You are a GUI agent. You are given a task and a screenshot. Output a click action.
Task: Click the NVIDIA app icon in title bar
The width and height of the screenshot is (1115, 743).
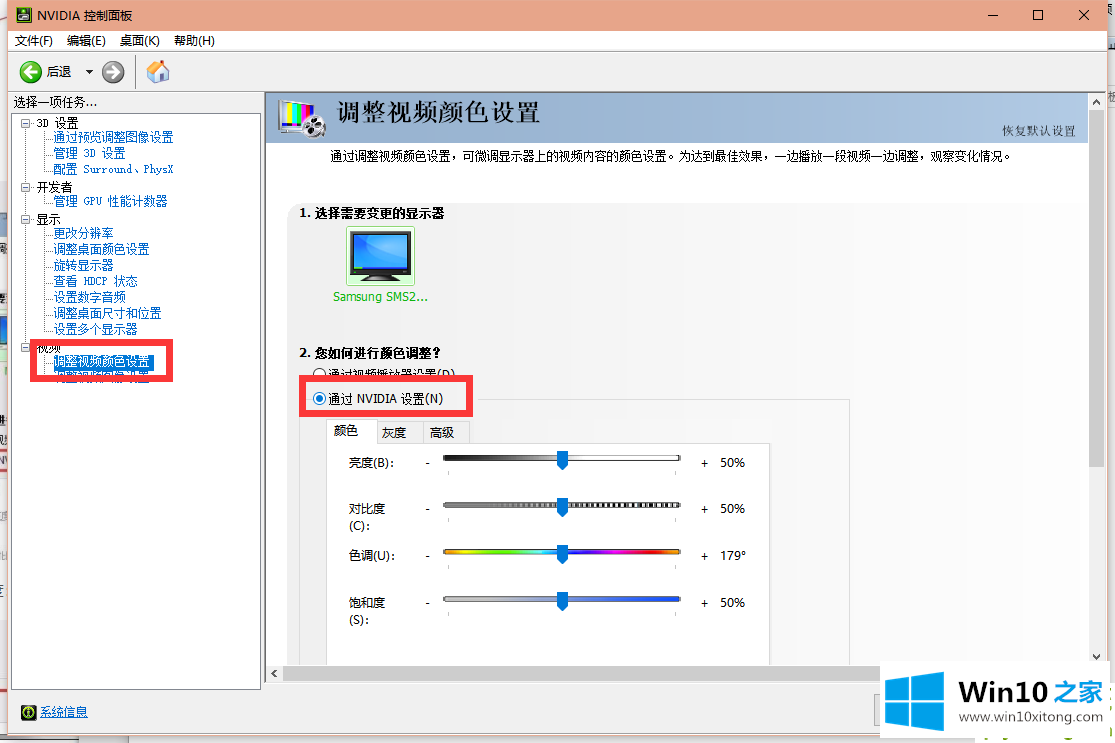[23, 15]
